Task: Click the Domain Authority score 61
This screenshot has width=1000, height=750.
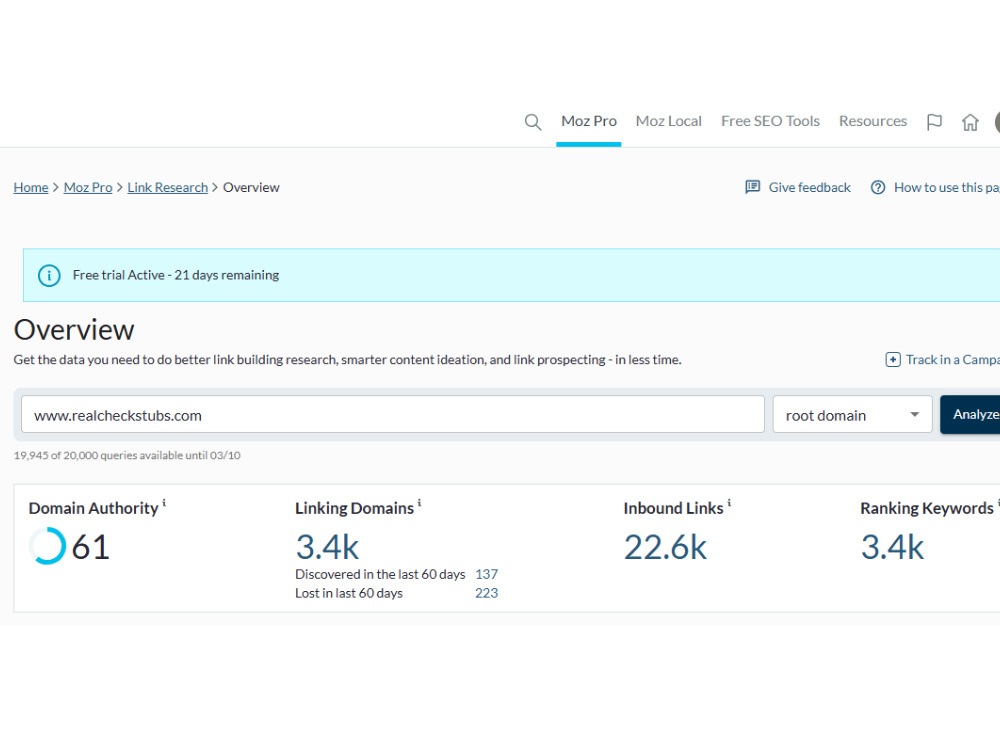Action: click(x=91, y=547)
